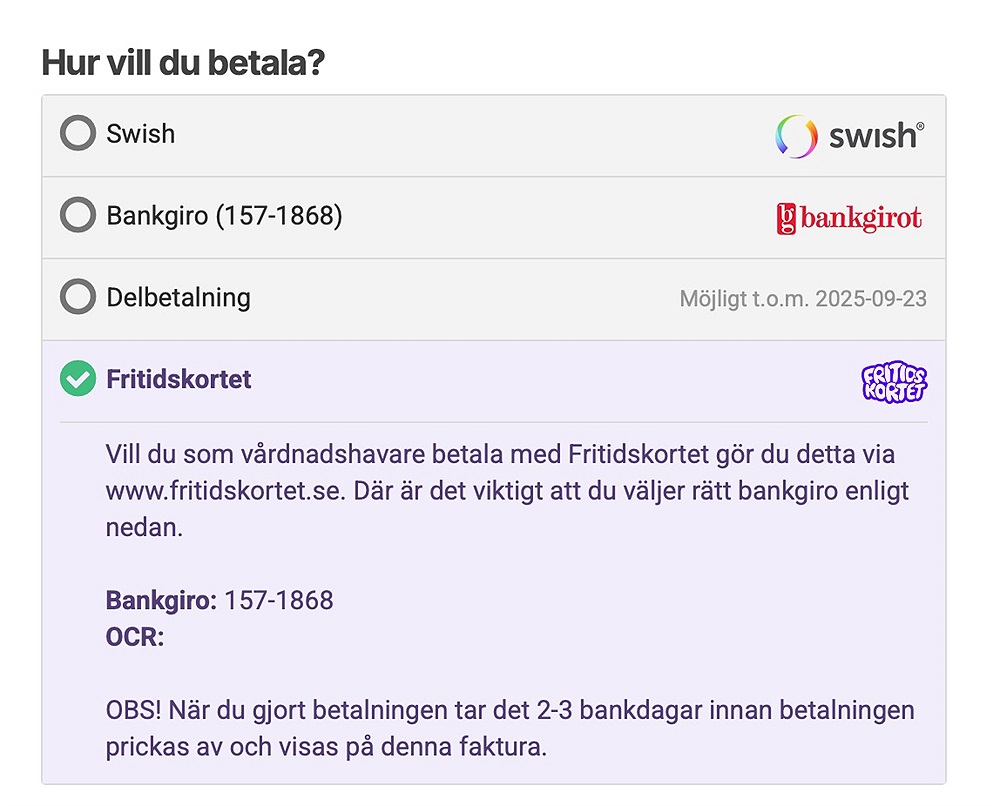
Task: Click the green Fritidskortet checkmark
Action: 77,379
